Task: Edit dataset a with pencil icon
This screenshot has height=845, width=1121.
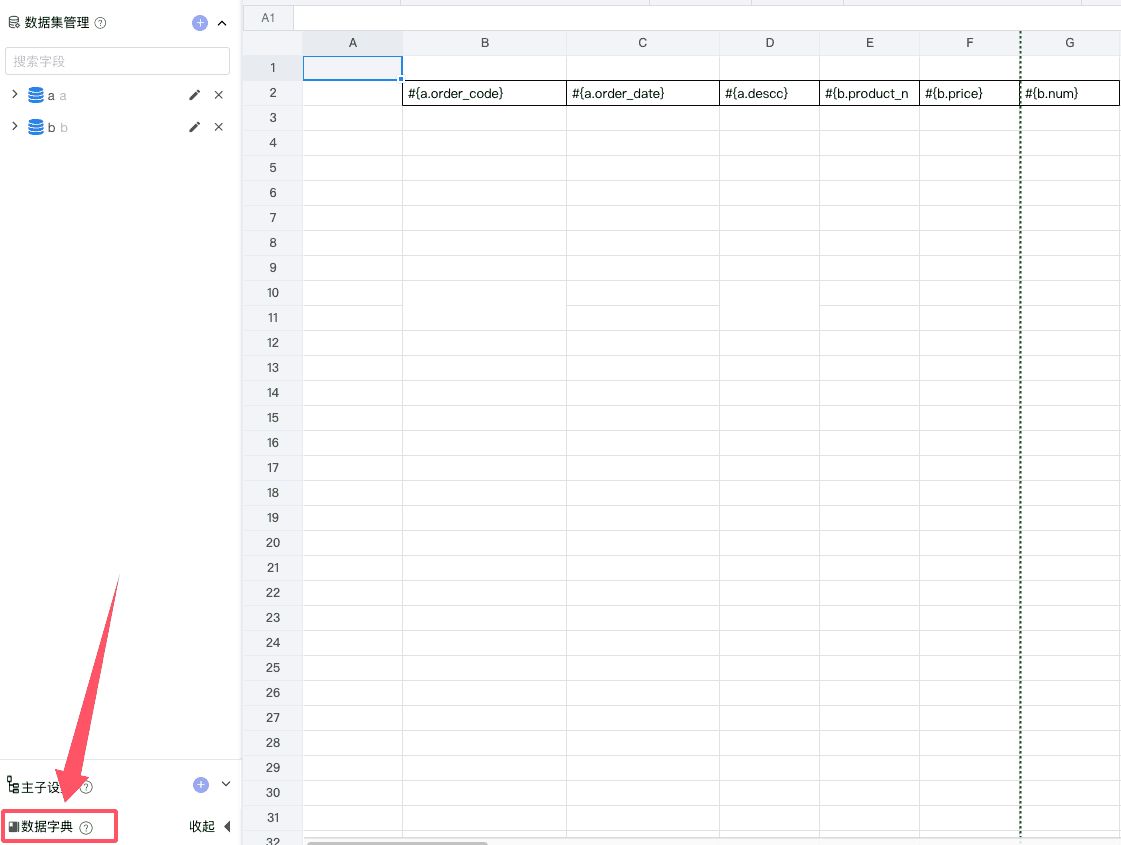Action: [195, 95]
